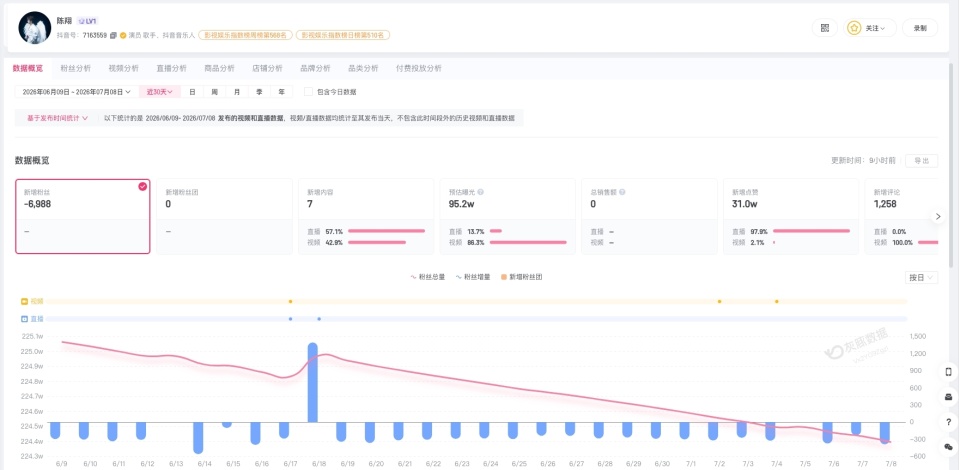Toggle the 粉丝总量 legend series
The height and width of the screenshot is (470, 960).
pos(427,277)
